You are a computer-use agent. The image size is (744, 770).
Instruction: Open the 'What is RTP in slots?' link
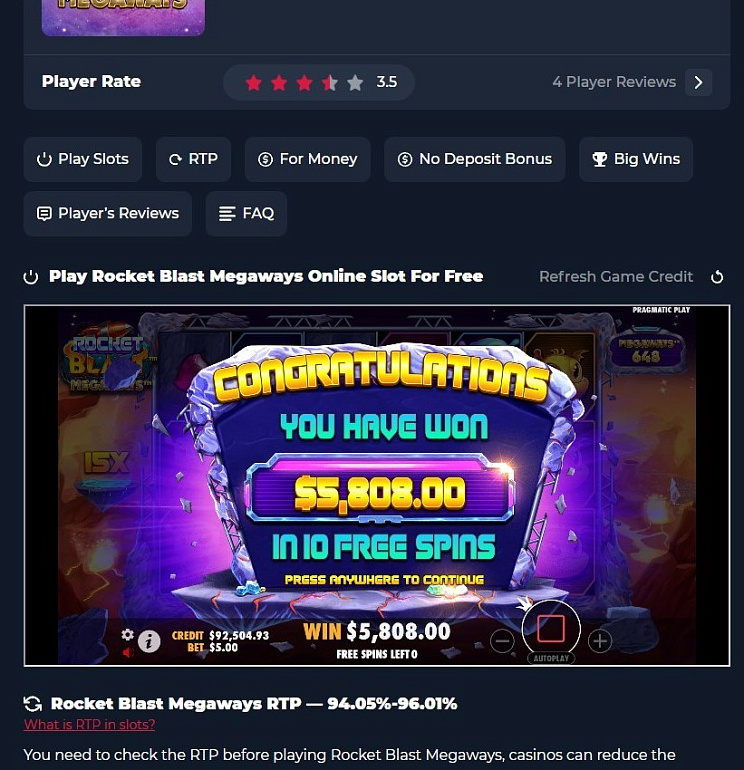[89, 724]
